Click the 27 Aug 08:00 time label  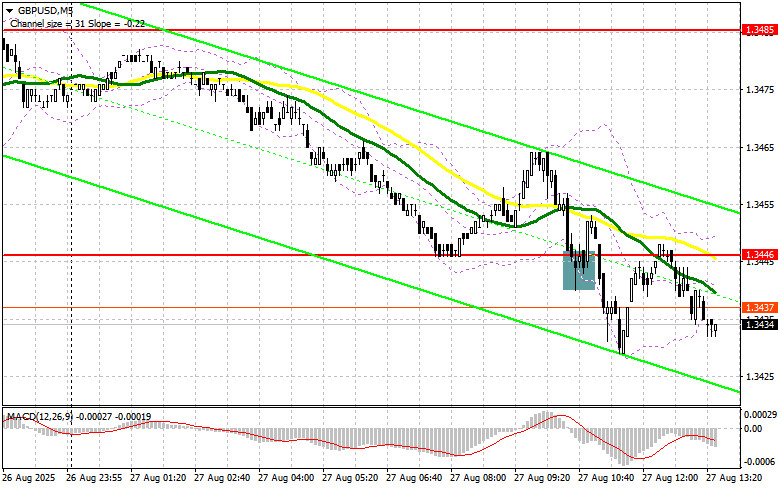click(x=478, y=478)
